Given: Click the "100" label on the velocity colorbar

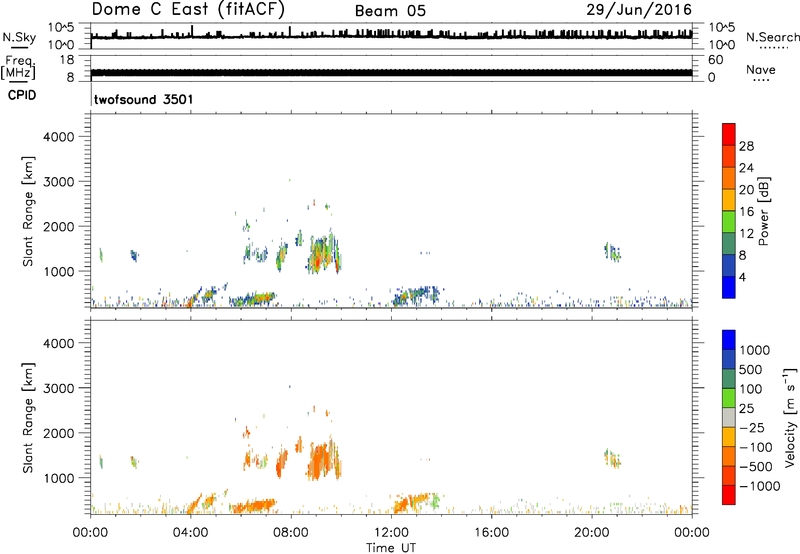Looking at the screenshot, I should pos(751,389).
